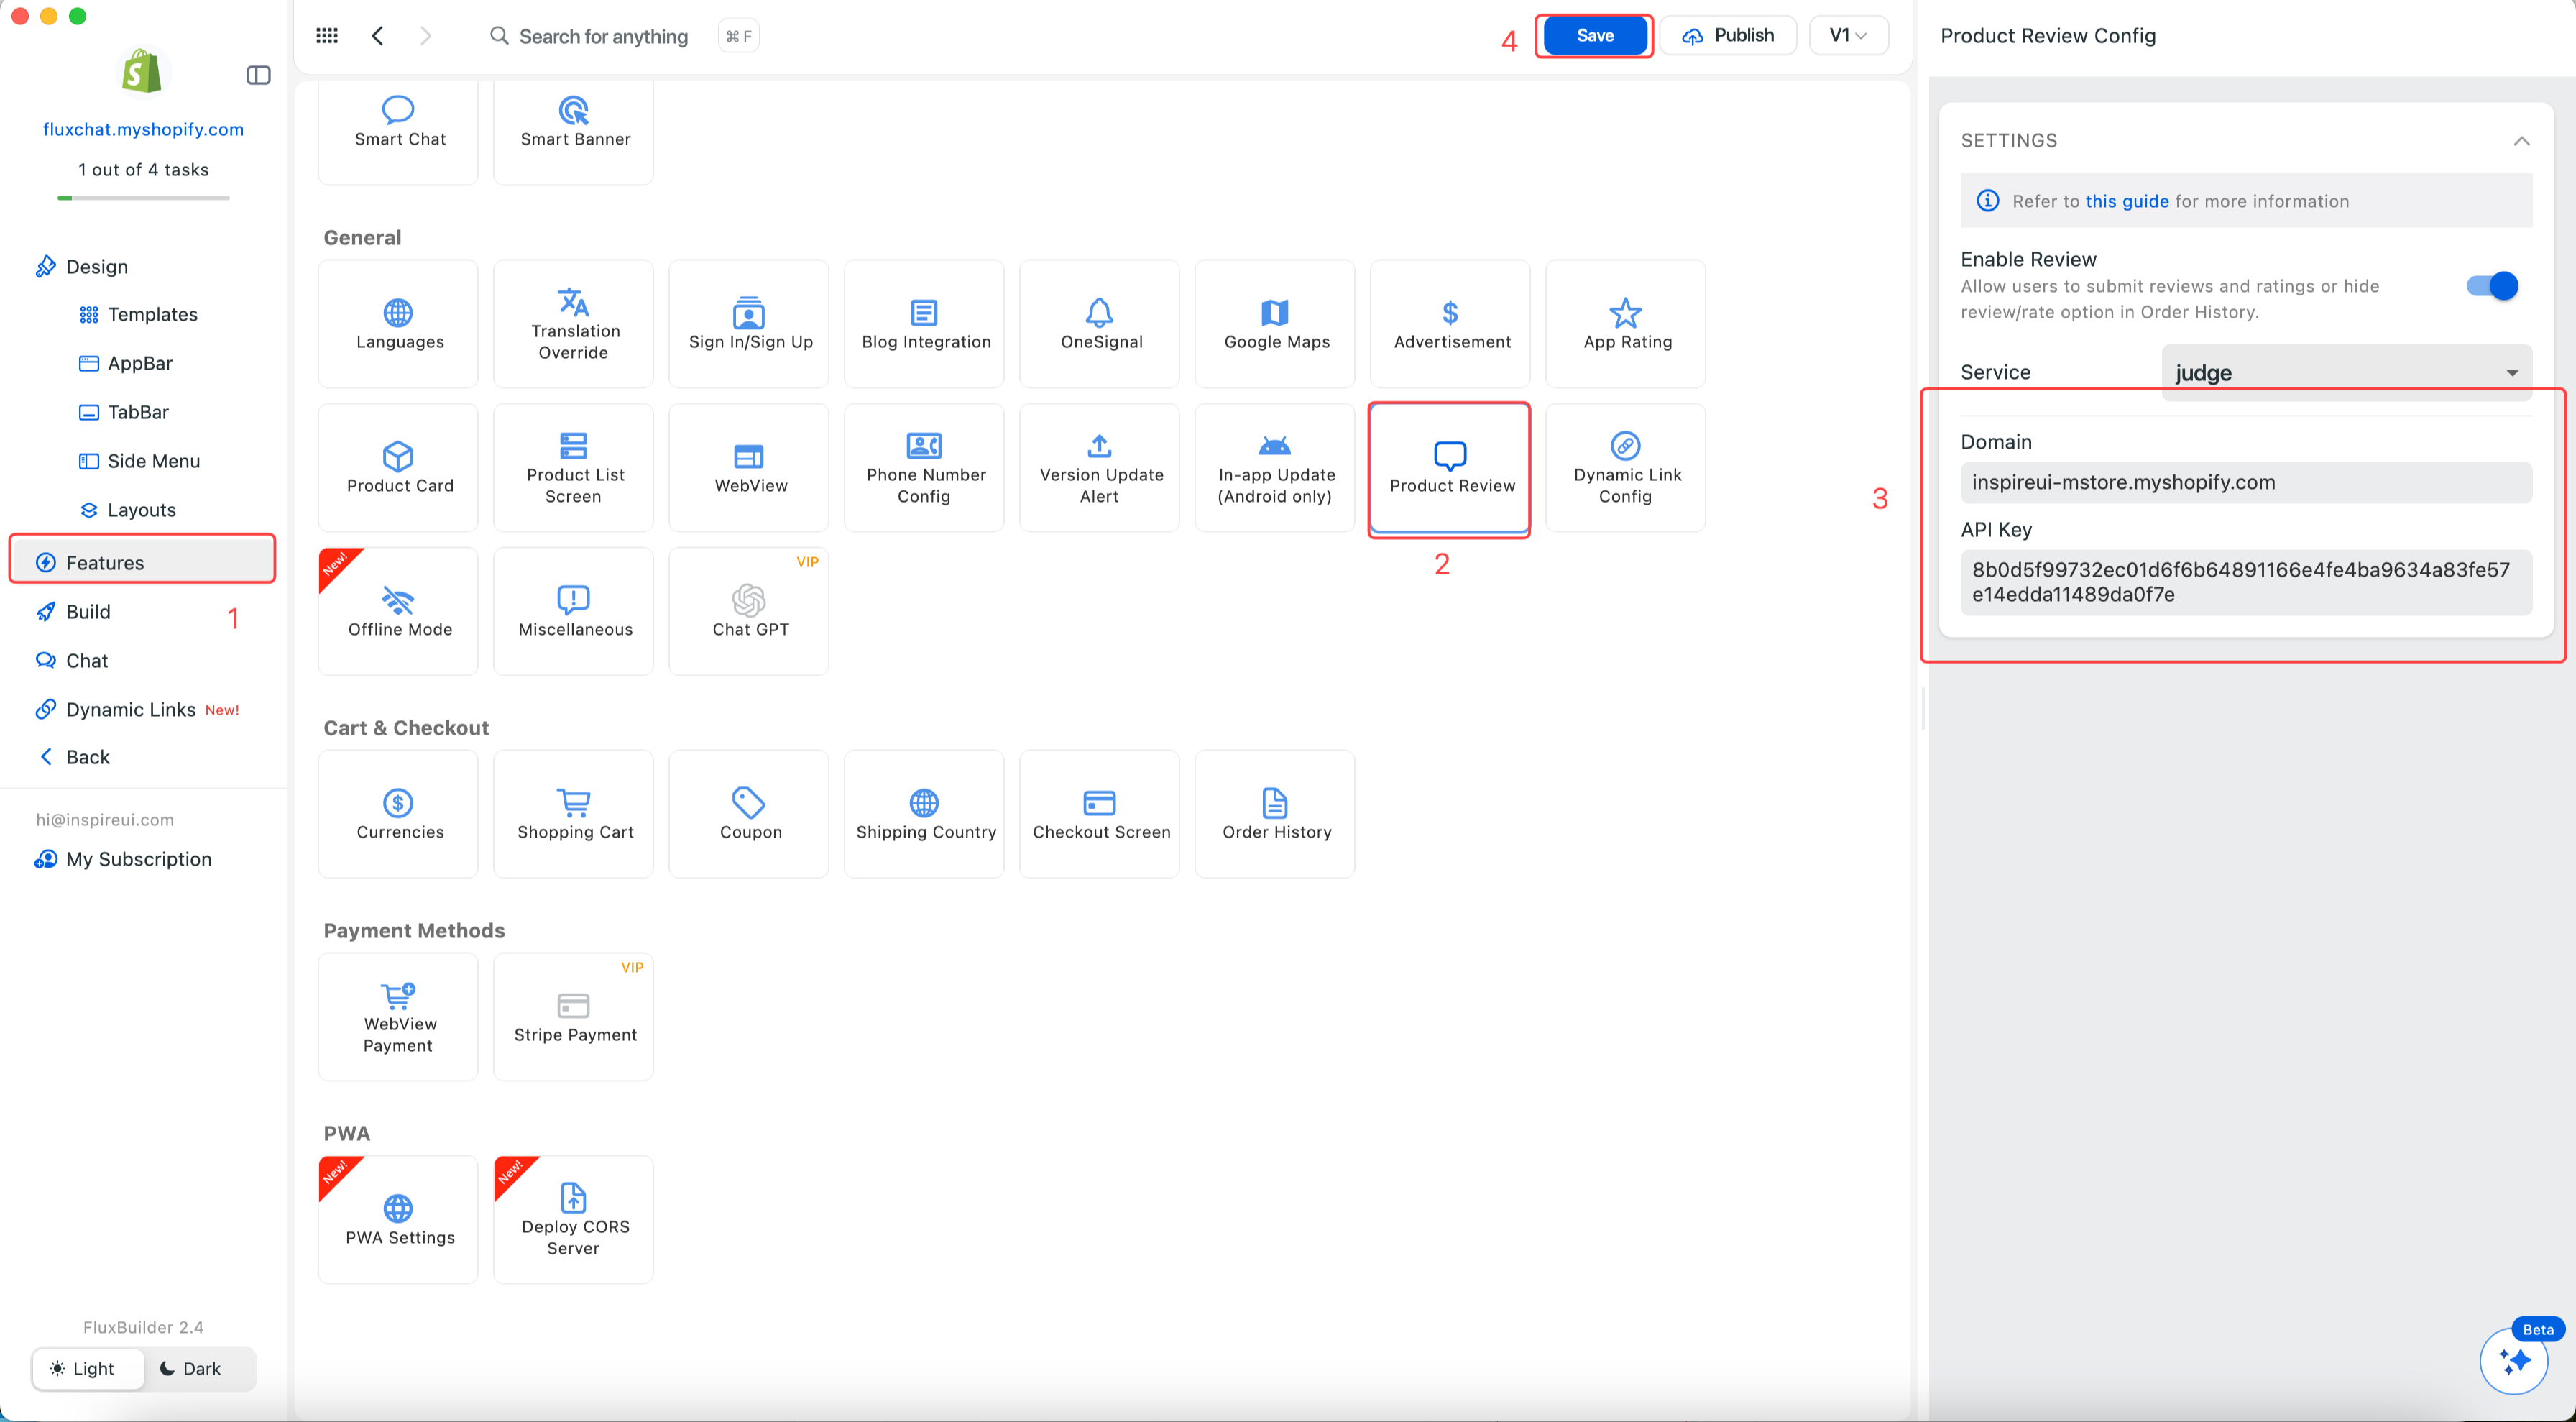Click the Beta AI assistant sparkle button
Viewport: 2576px width, 1422px height.
coord(2513,1360)
